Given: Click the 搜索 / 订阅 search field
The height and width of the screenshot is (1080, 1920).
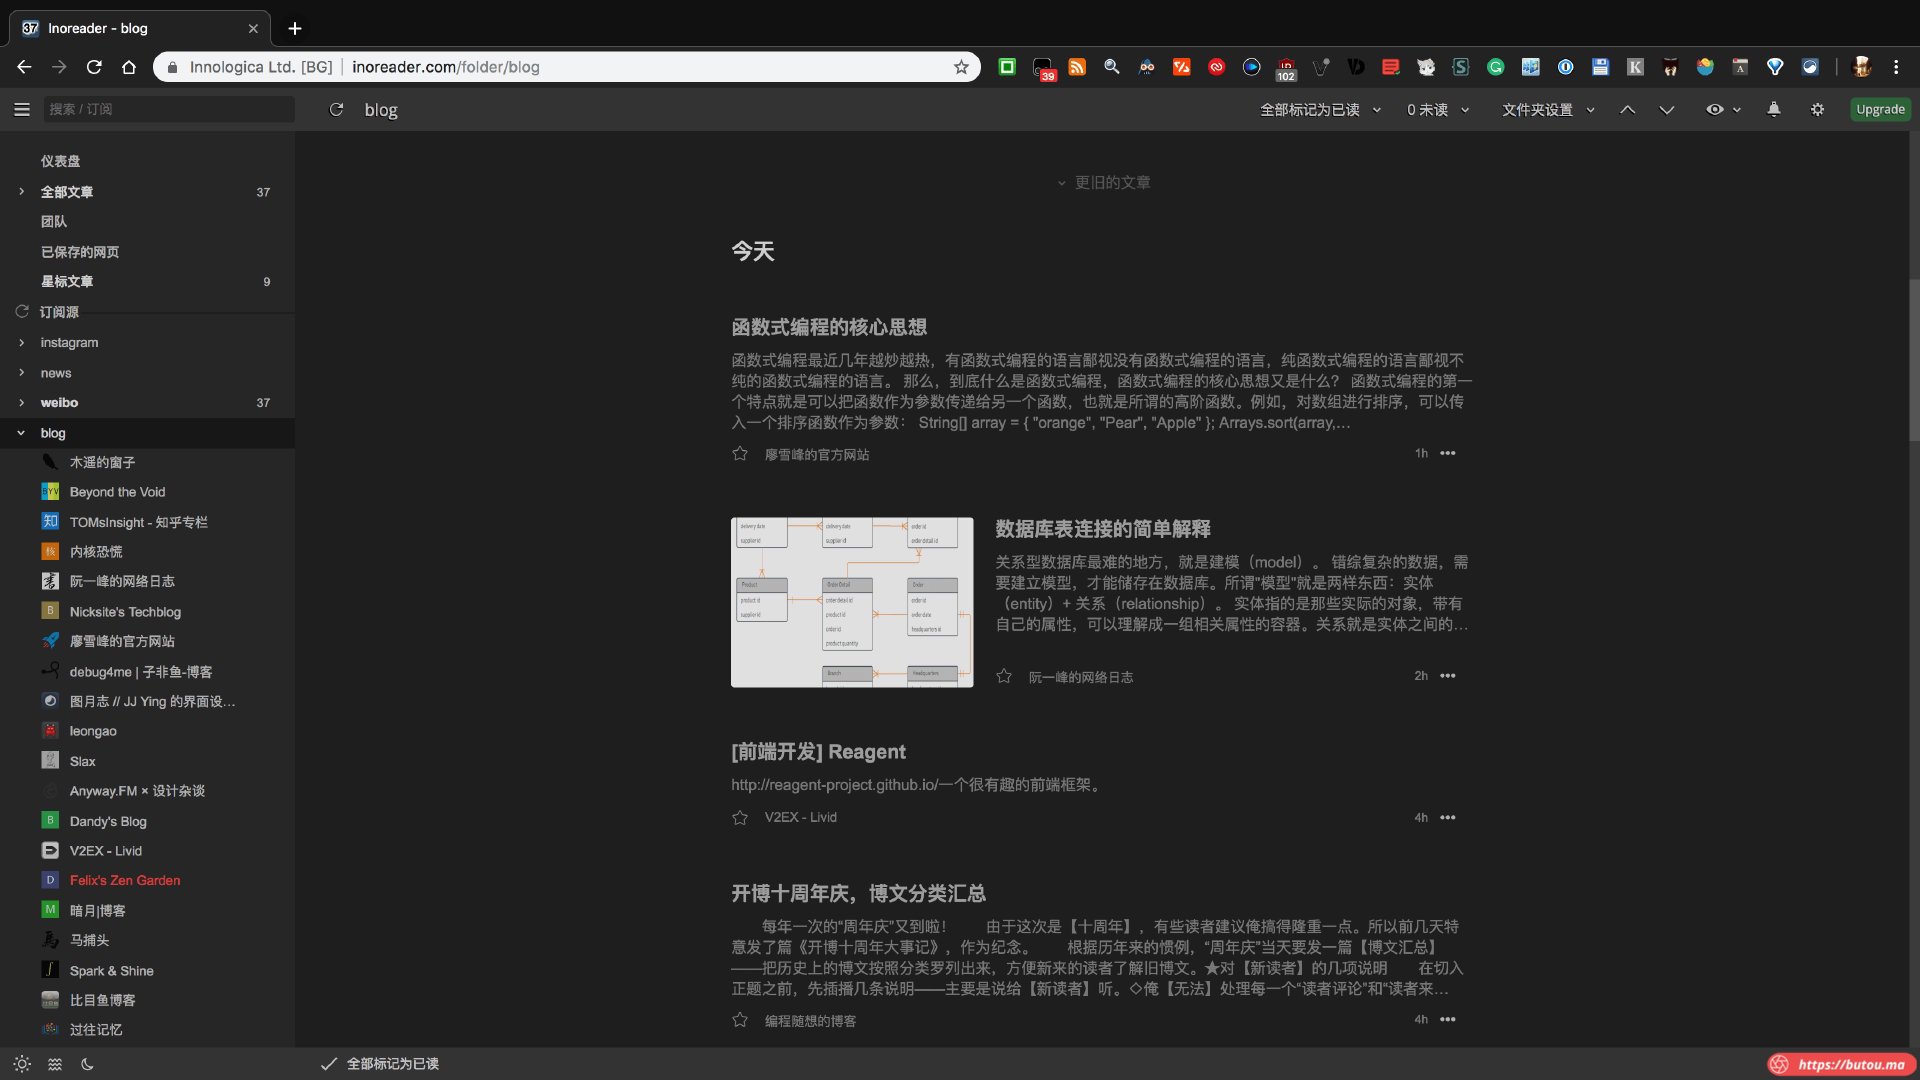Looking at the screenshot, I should pyautogui.click(x=168, y=110).
